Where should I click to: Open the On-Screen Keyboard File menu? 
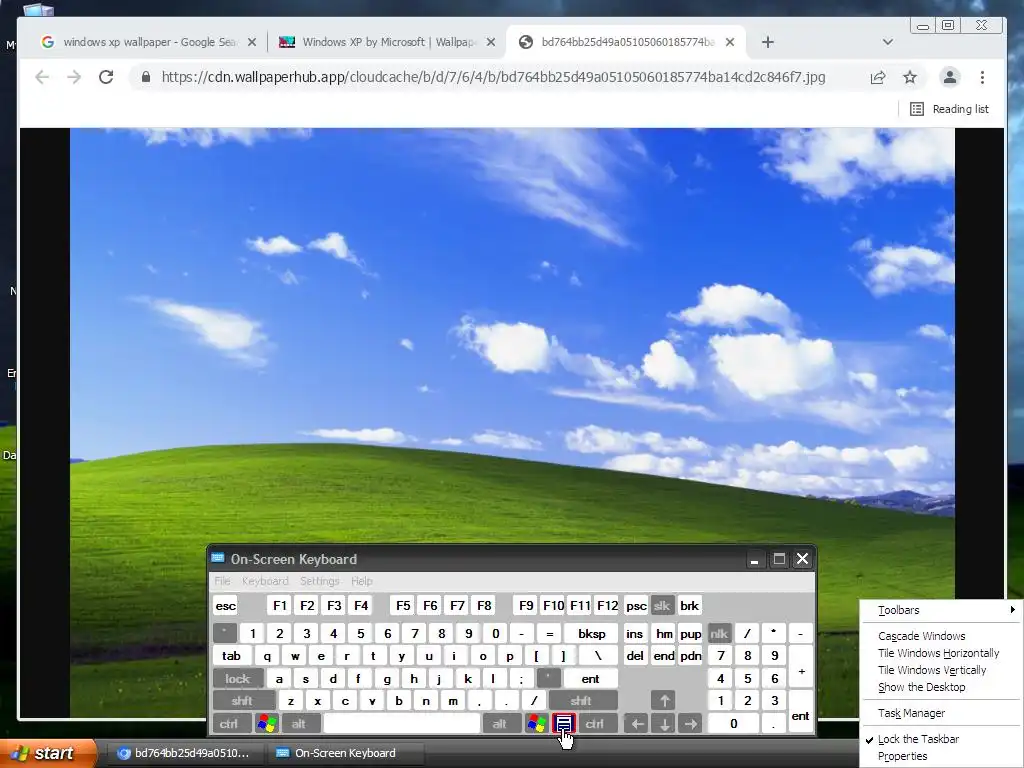pyautogui.click(x=222, y=581)
